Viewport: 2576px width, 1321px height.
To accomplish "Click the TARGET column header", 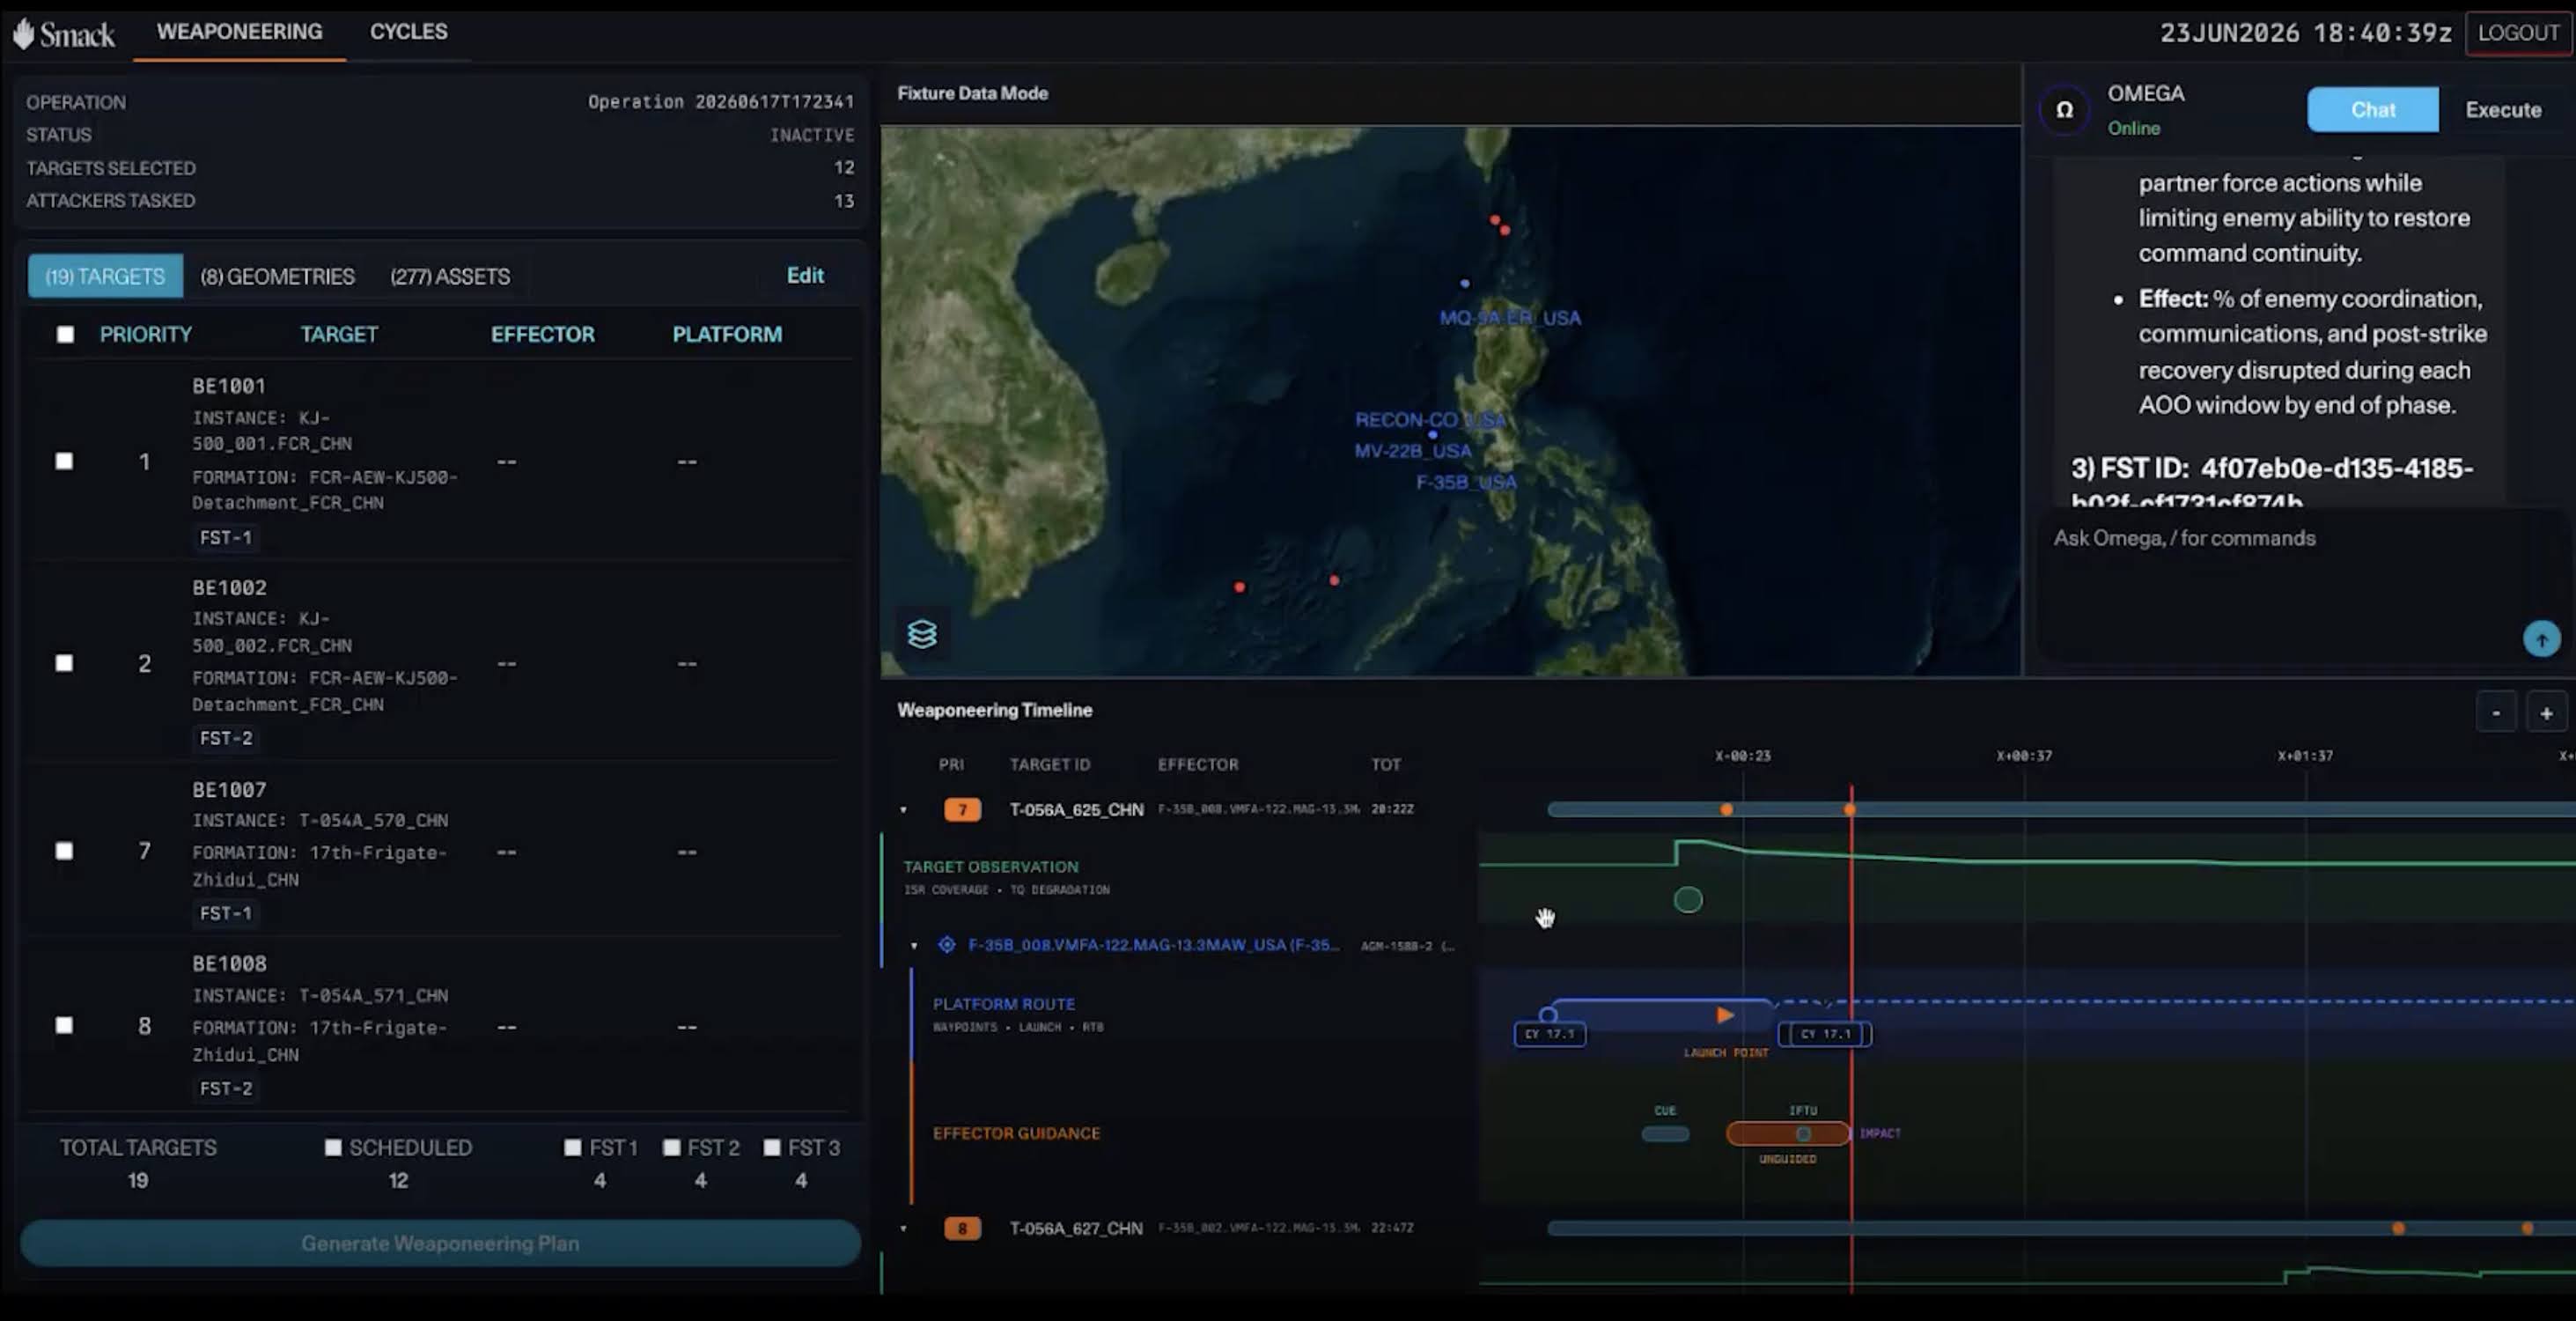I will pos(339,334).
